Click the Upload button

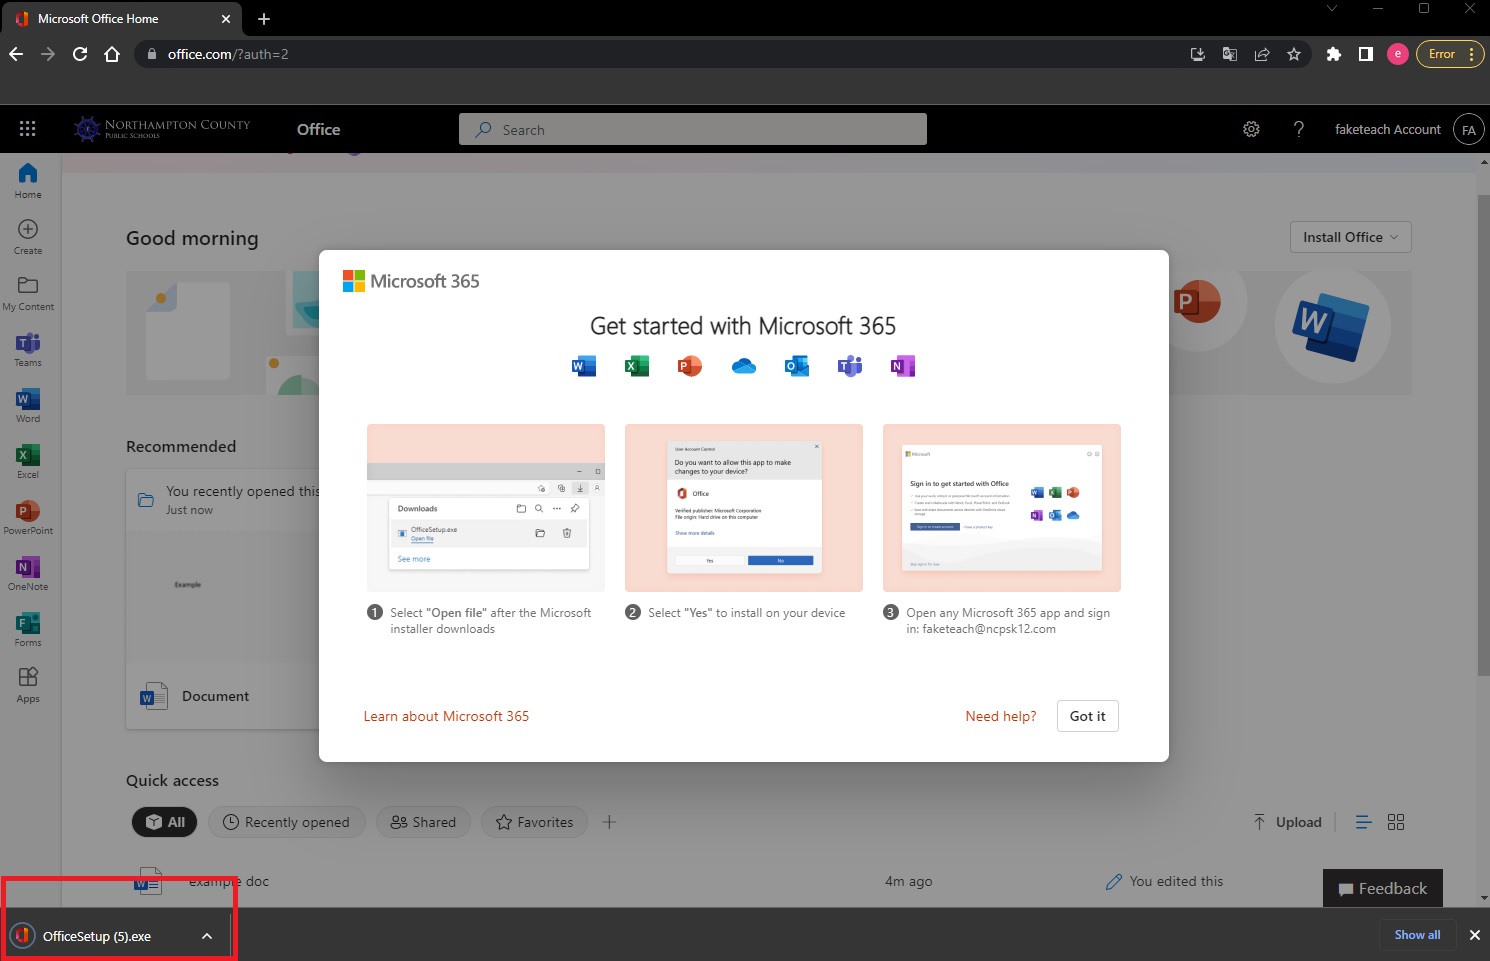[x=1288, y=822]
